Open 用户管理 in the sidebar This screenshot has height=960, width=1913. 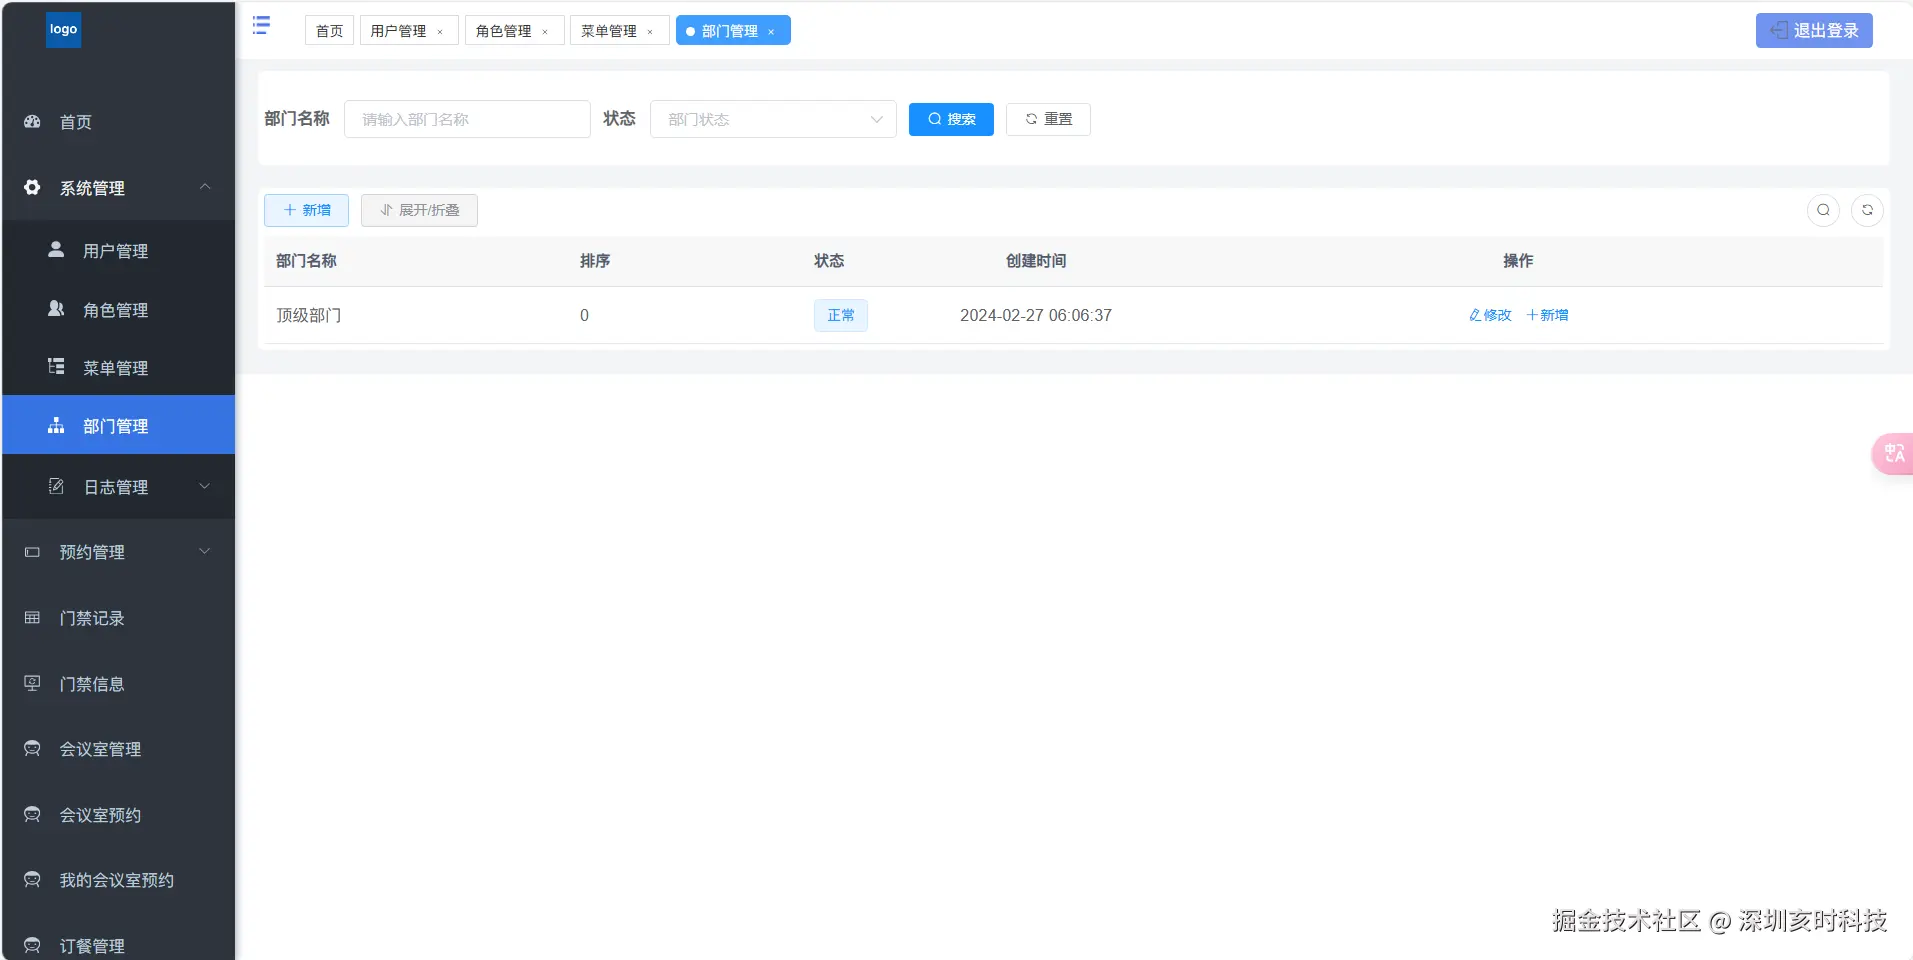coord(118,251)
